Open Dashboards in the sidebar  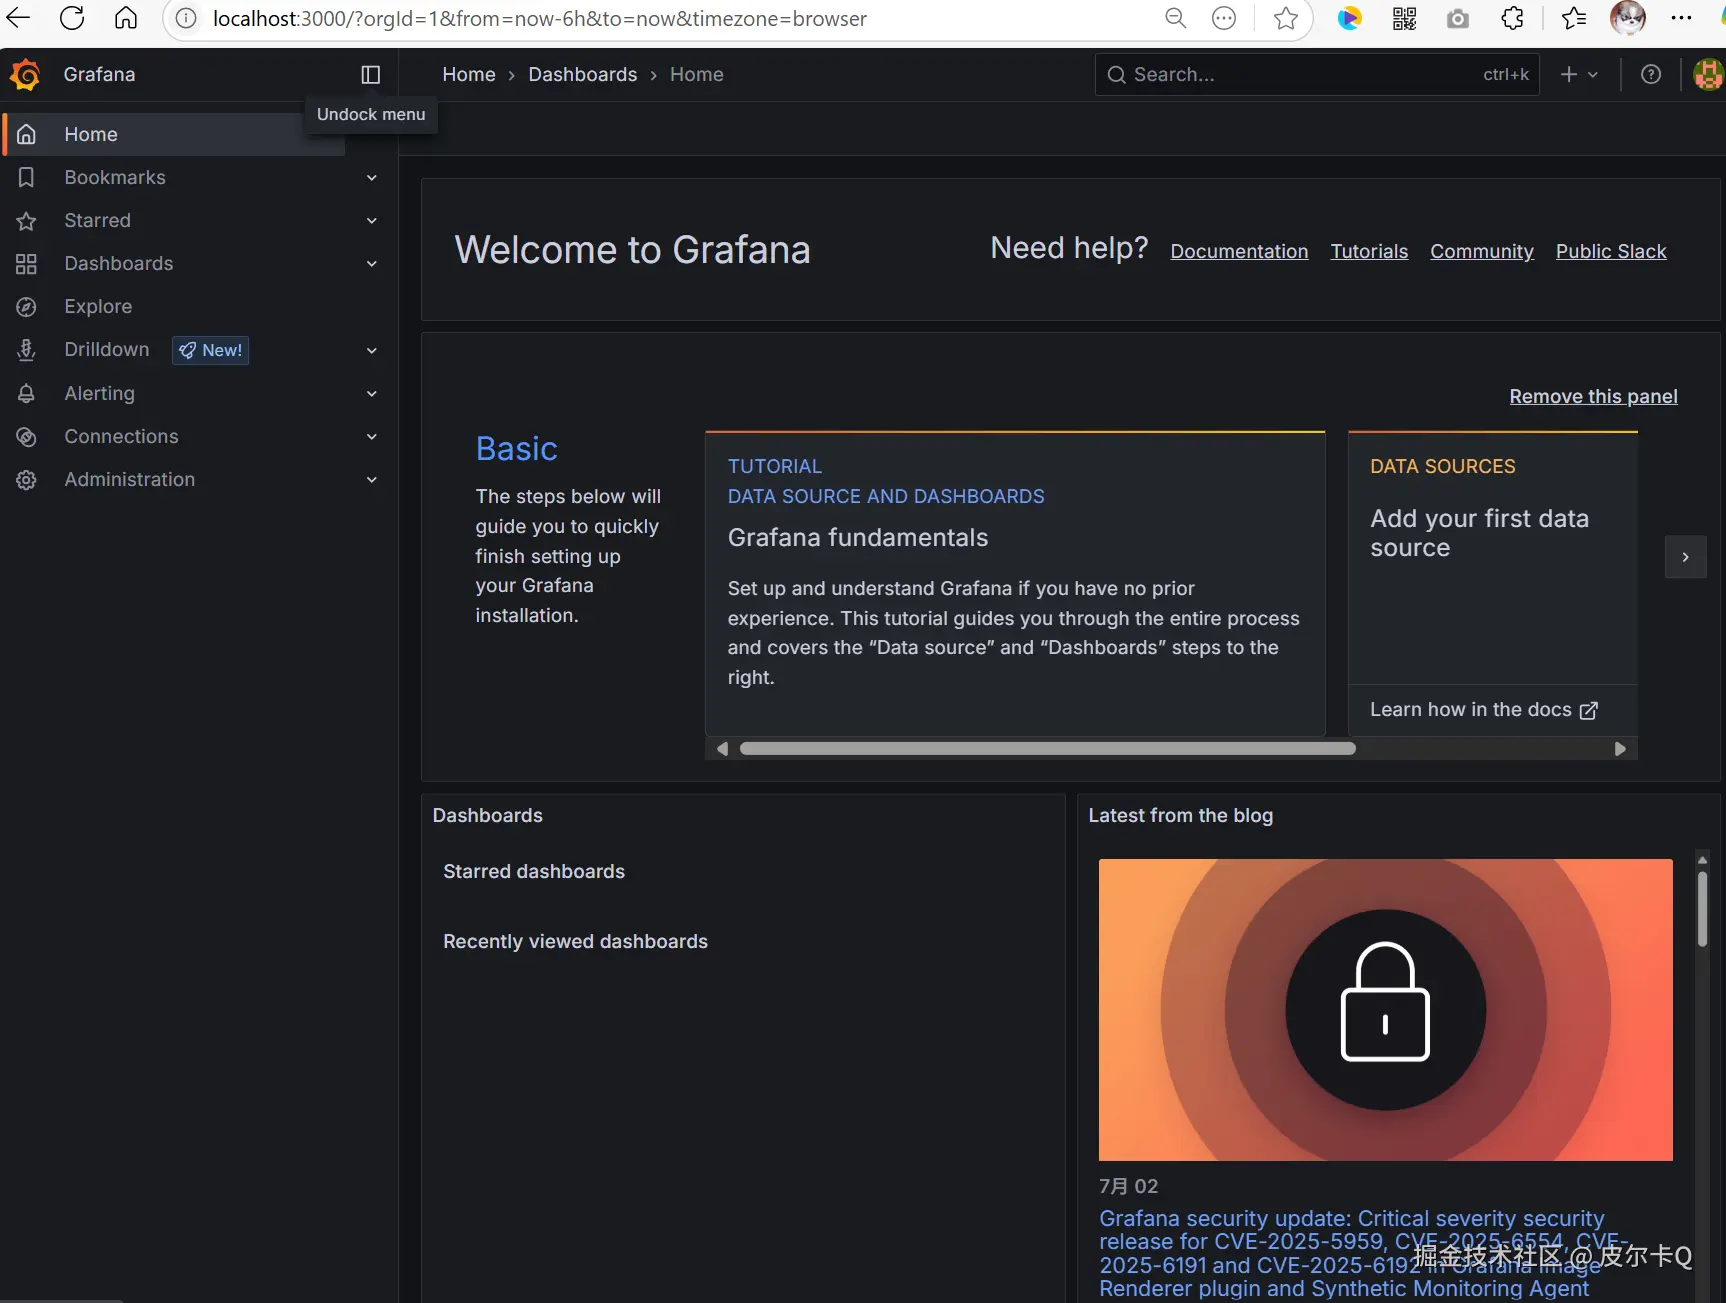tap(119, 263)
